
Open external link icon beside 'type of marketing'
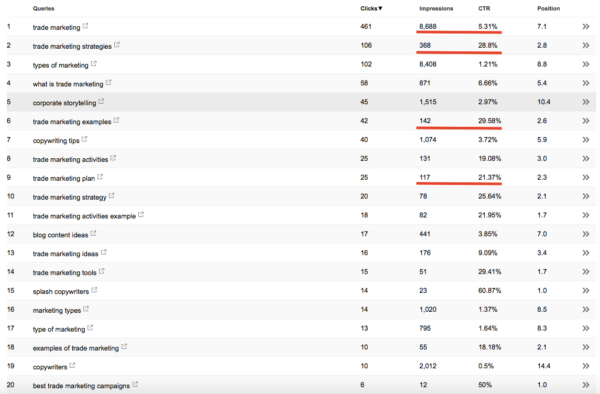pyautogui.click(x=90, y=328)
